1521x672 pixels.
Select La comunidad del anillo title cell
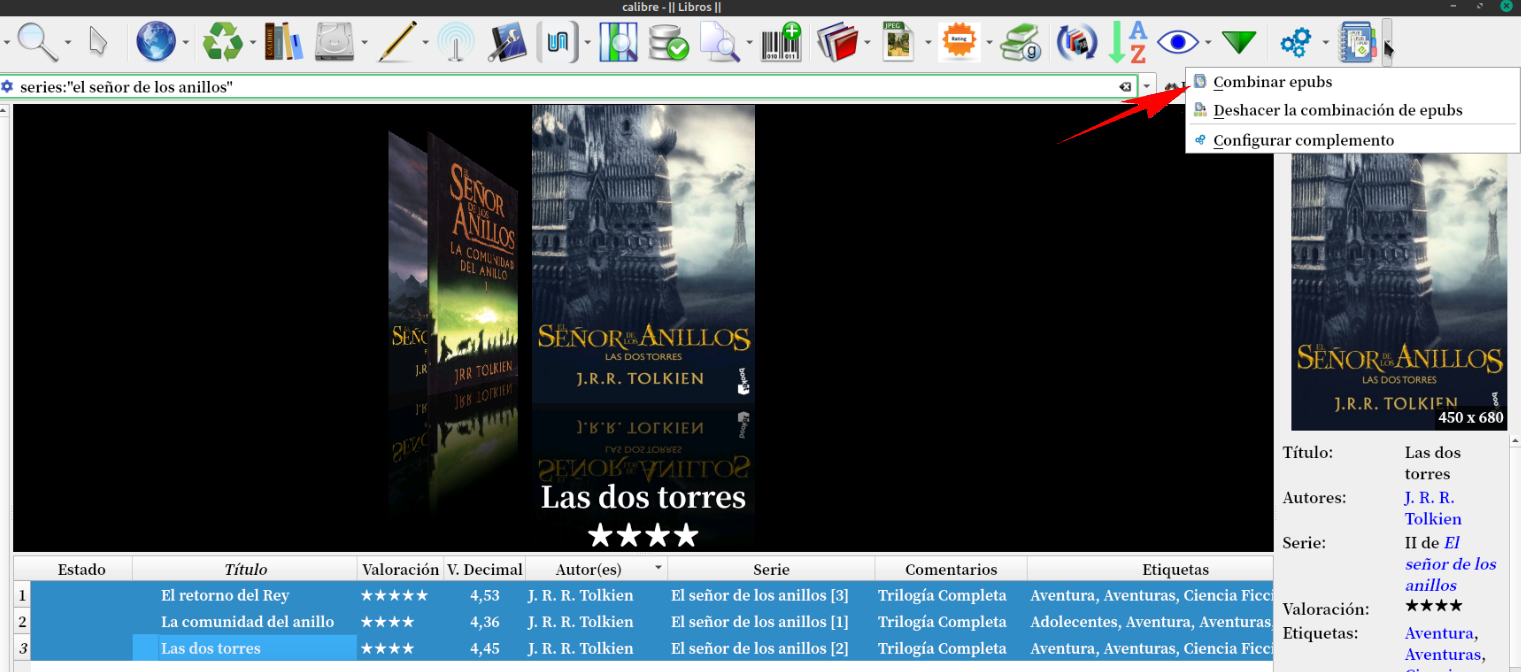(247, 621)
